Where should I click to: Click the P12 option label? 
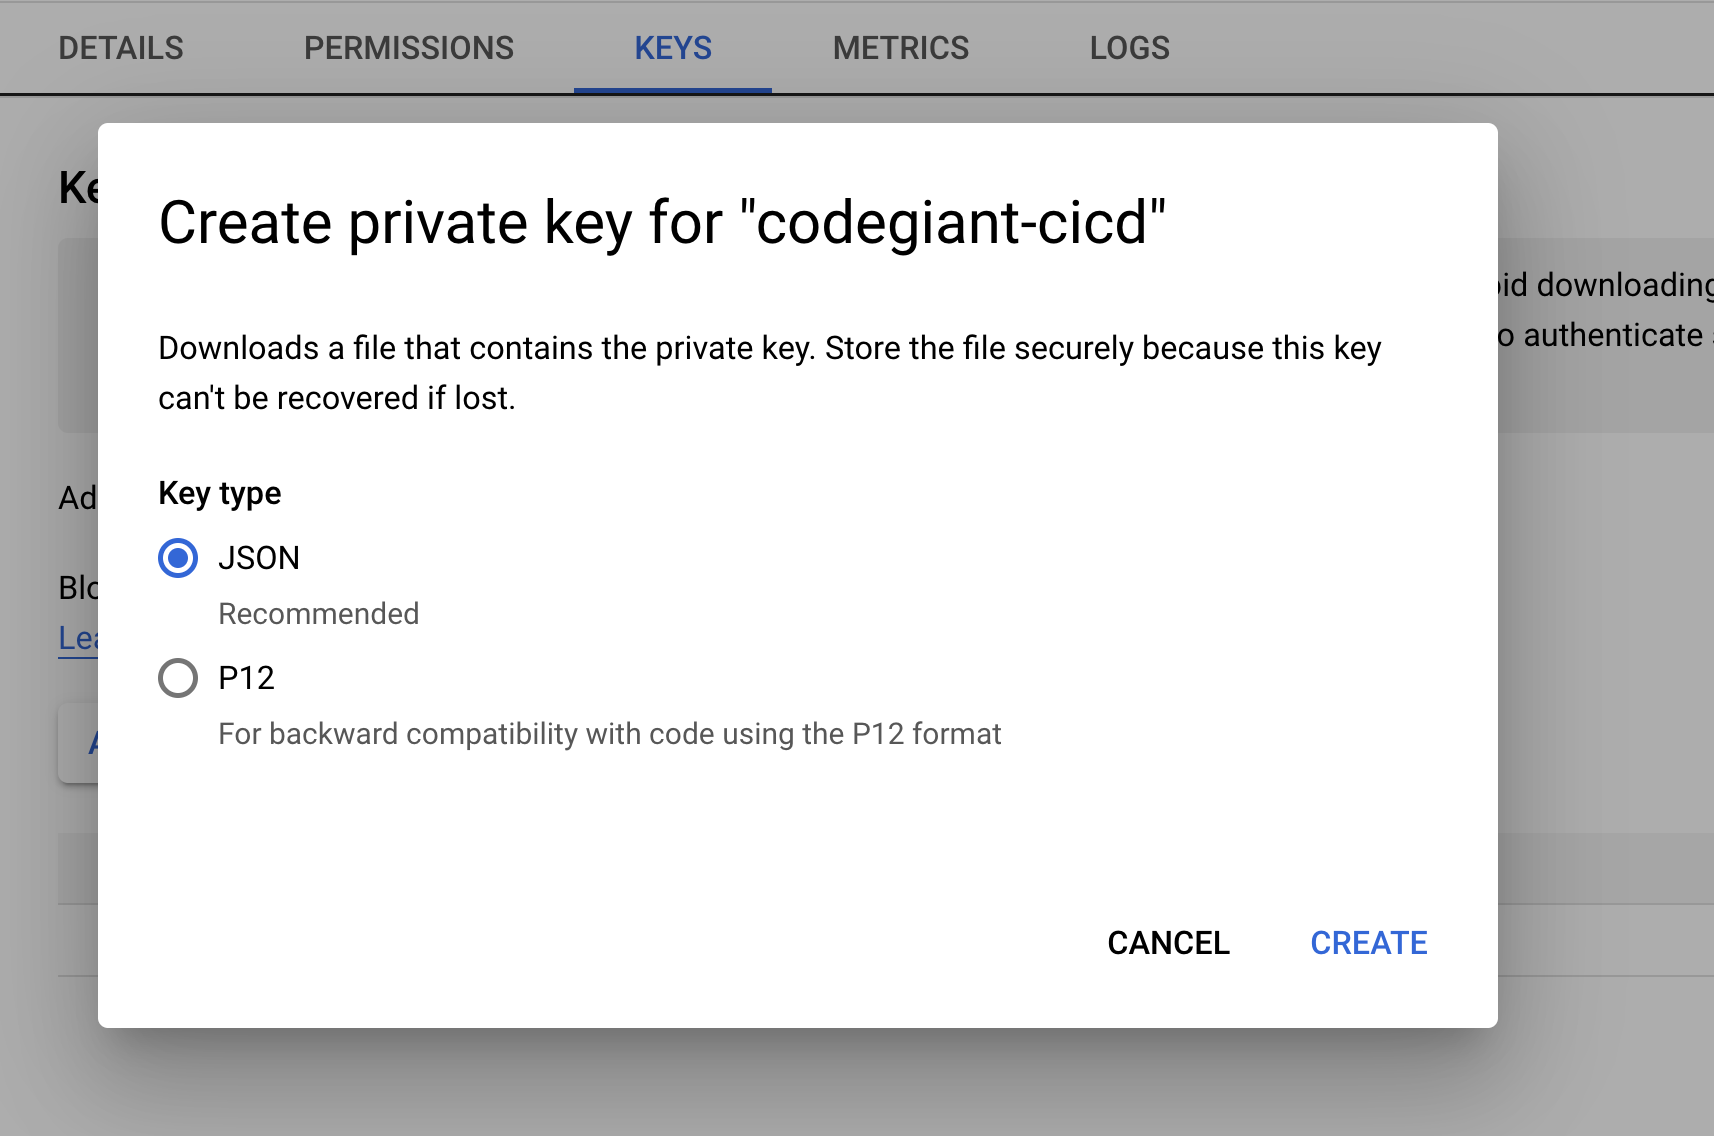(x=246, y=678)
